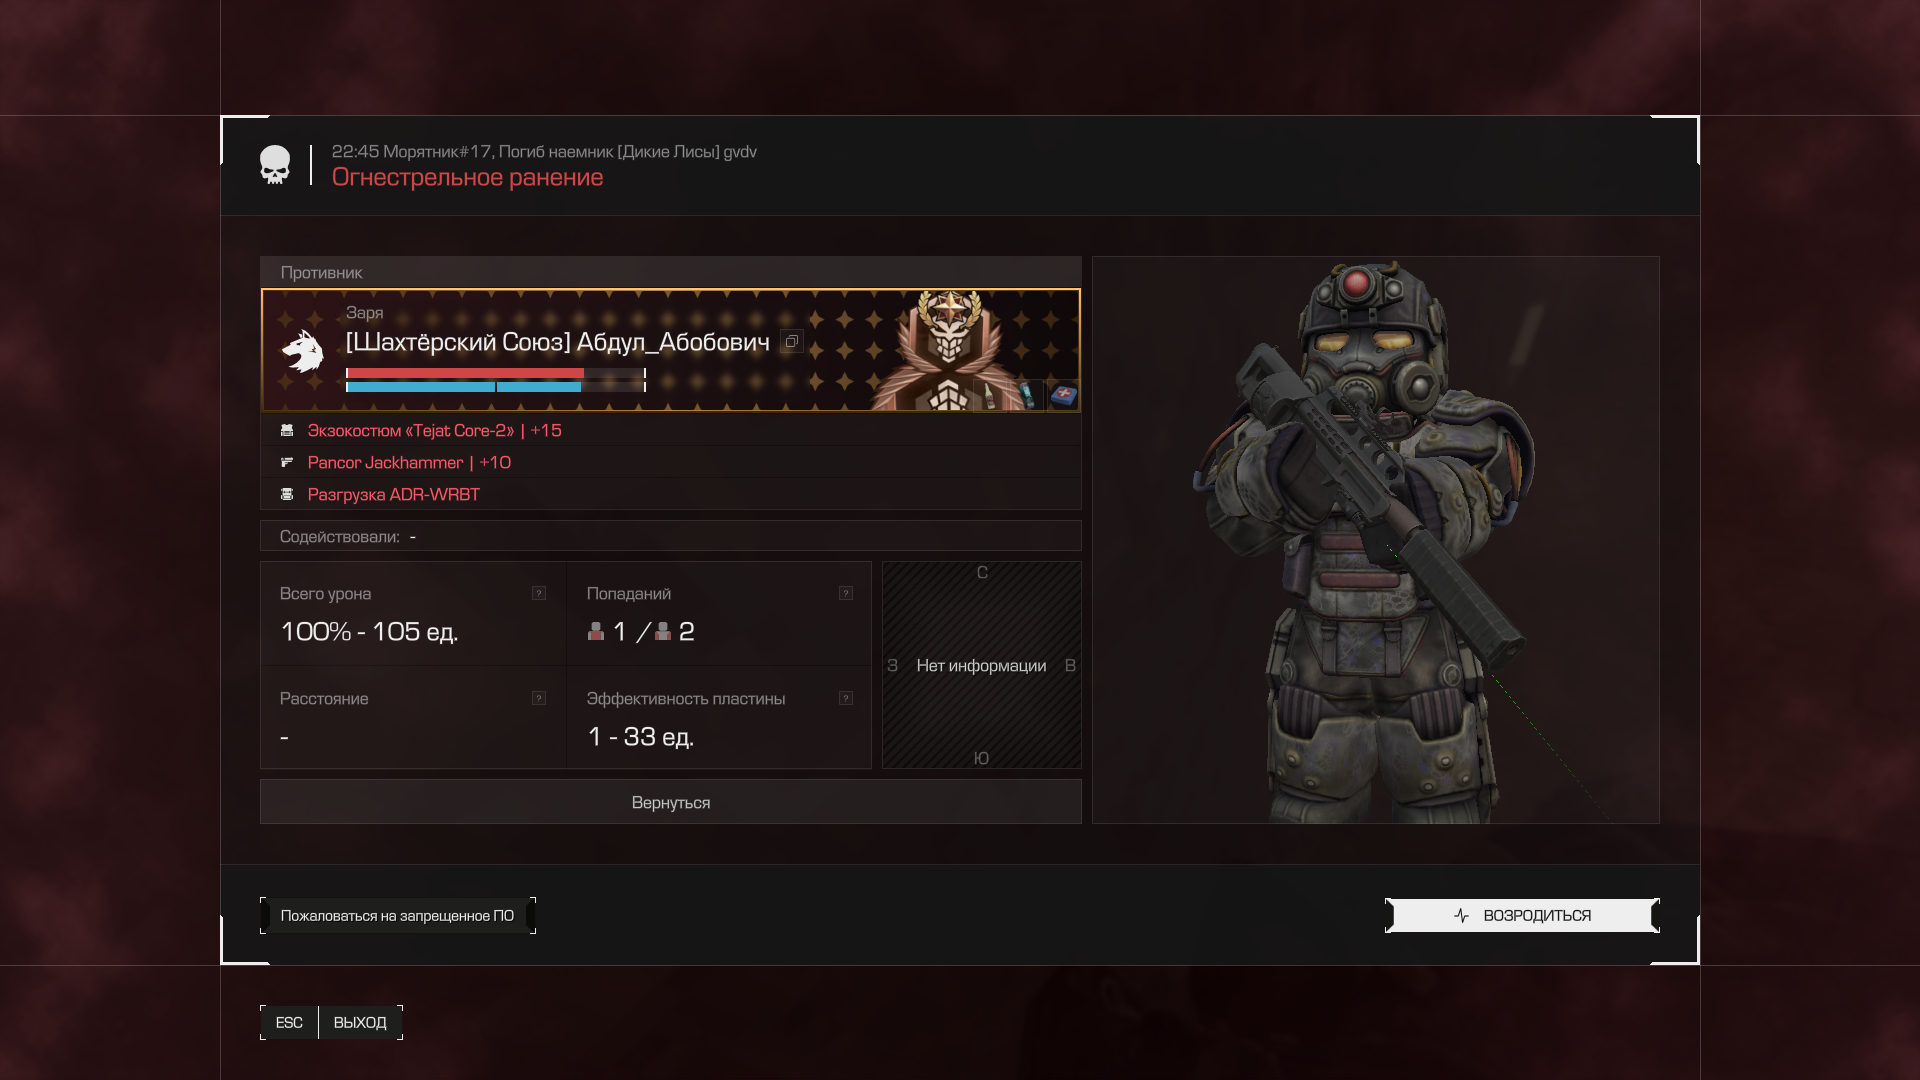The width and height of the screenshot is (1920, 1080).
Task: Click the energy drink can icon in banner
Action: click(x=1026, y=396)
